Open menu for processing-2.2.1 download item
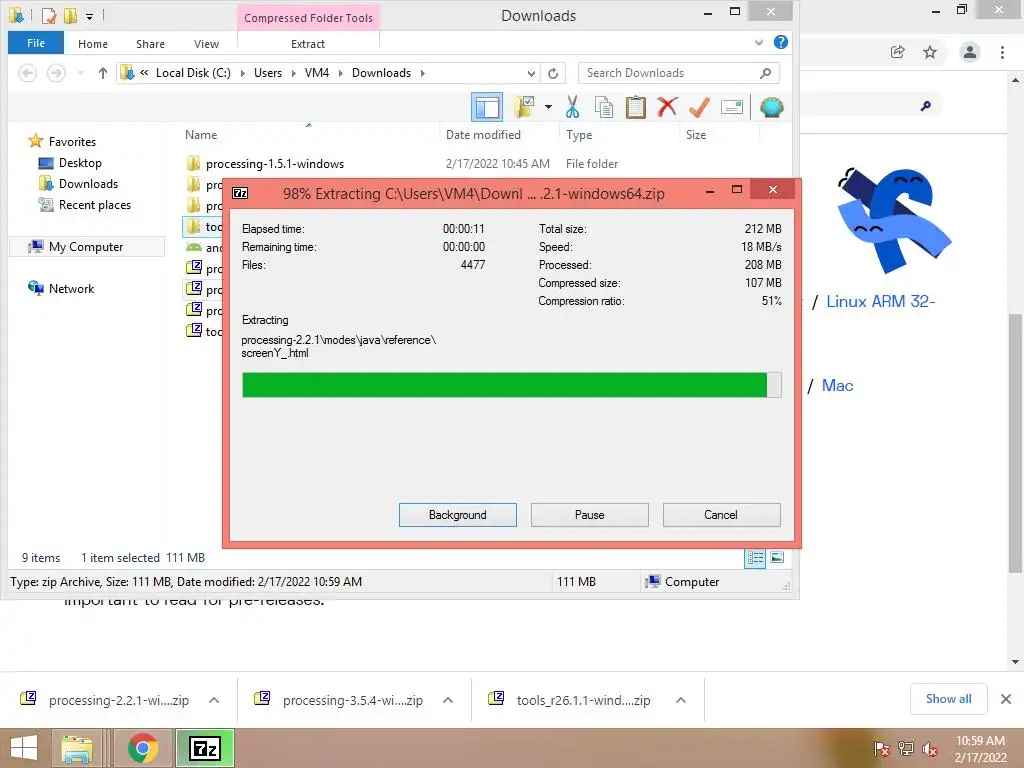Image resolution: width=1024 pixels, height=768 pixels. (x=214, y=700)
